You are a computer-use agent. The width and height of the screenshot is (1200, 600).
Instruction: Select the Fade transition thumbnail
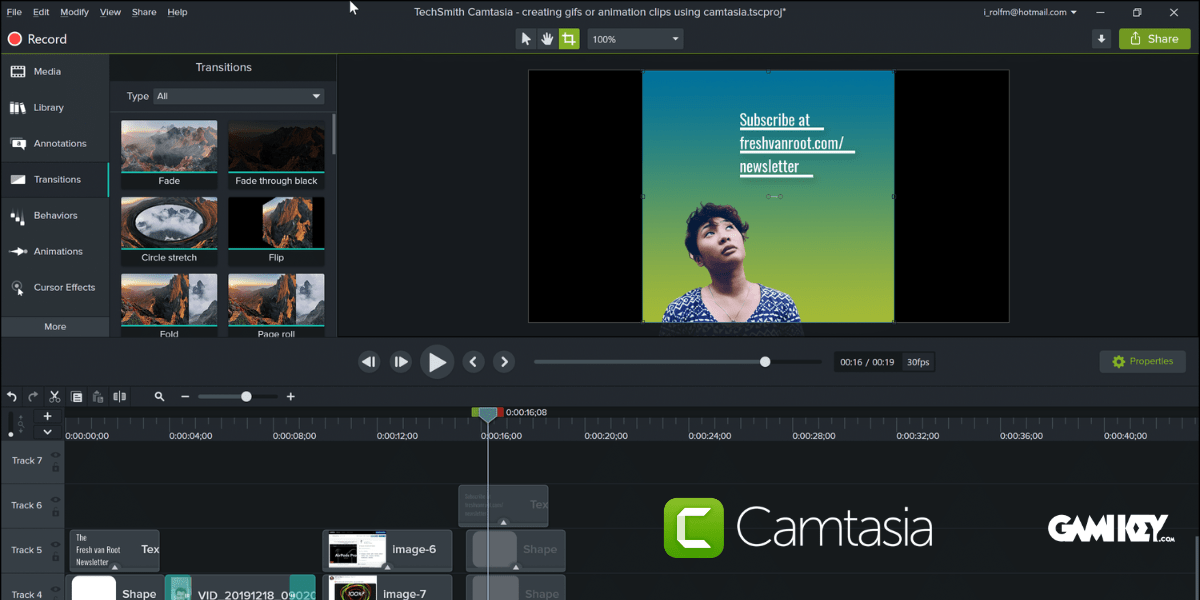(168, 145)
